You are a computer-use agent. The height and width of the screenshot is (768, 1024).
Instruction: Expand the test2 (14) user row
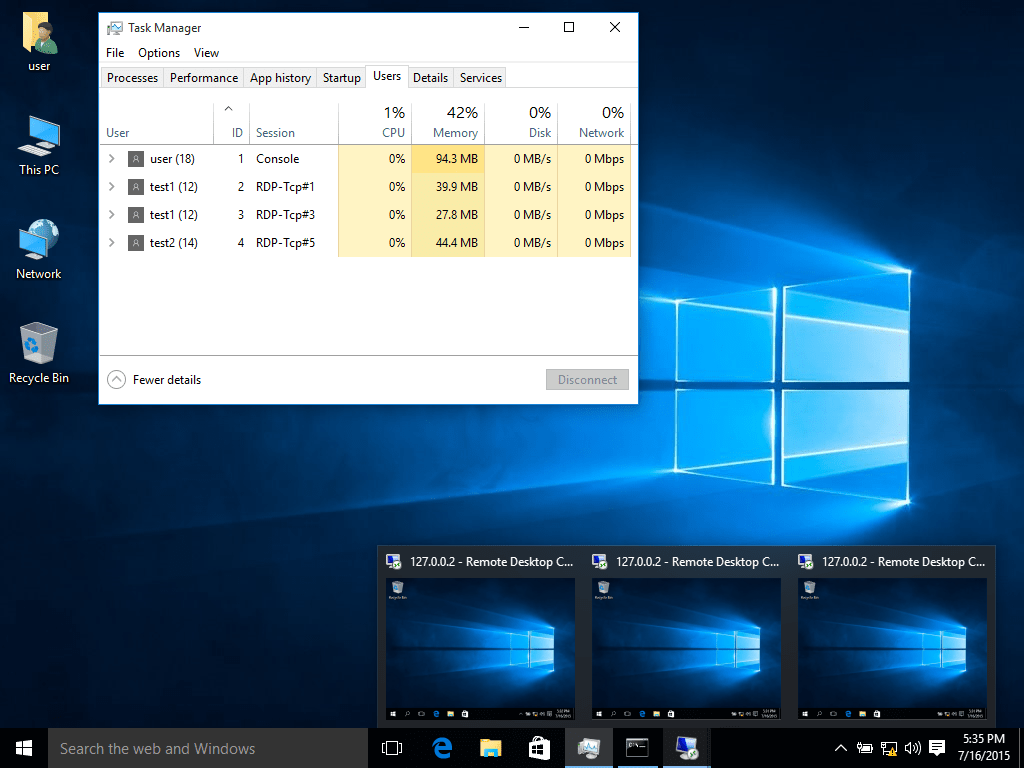pos(112,243)
